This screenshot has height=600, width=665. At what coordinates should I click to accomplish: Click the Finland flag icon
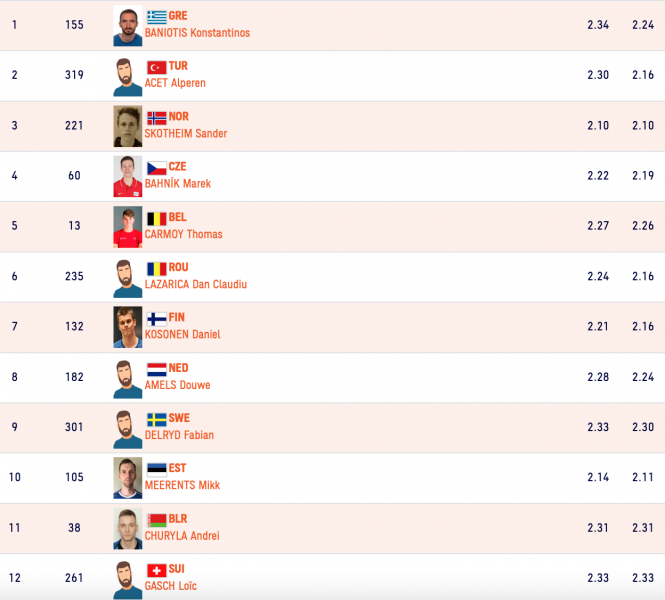coord(156,318)
